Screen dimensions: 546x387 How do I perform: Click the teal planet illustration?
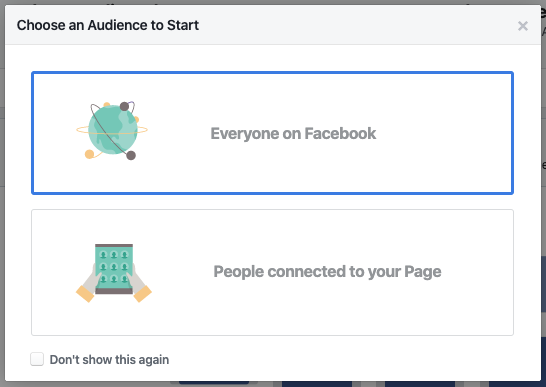pos(113,130)
